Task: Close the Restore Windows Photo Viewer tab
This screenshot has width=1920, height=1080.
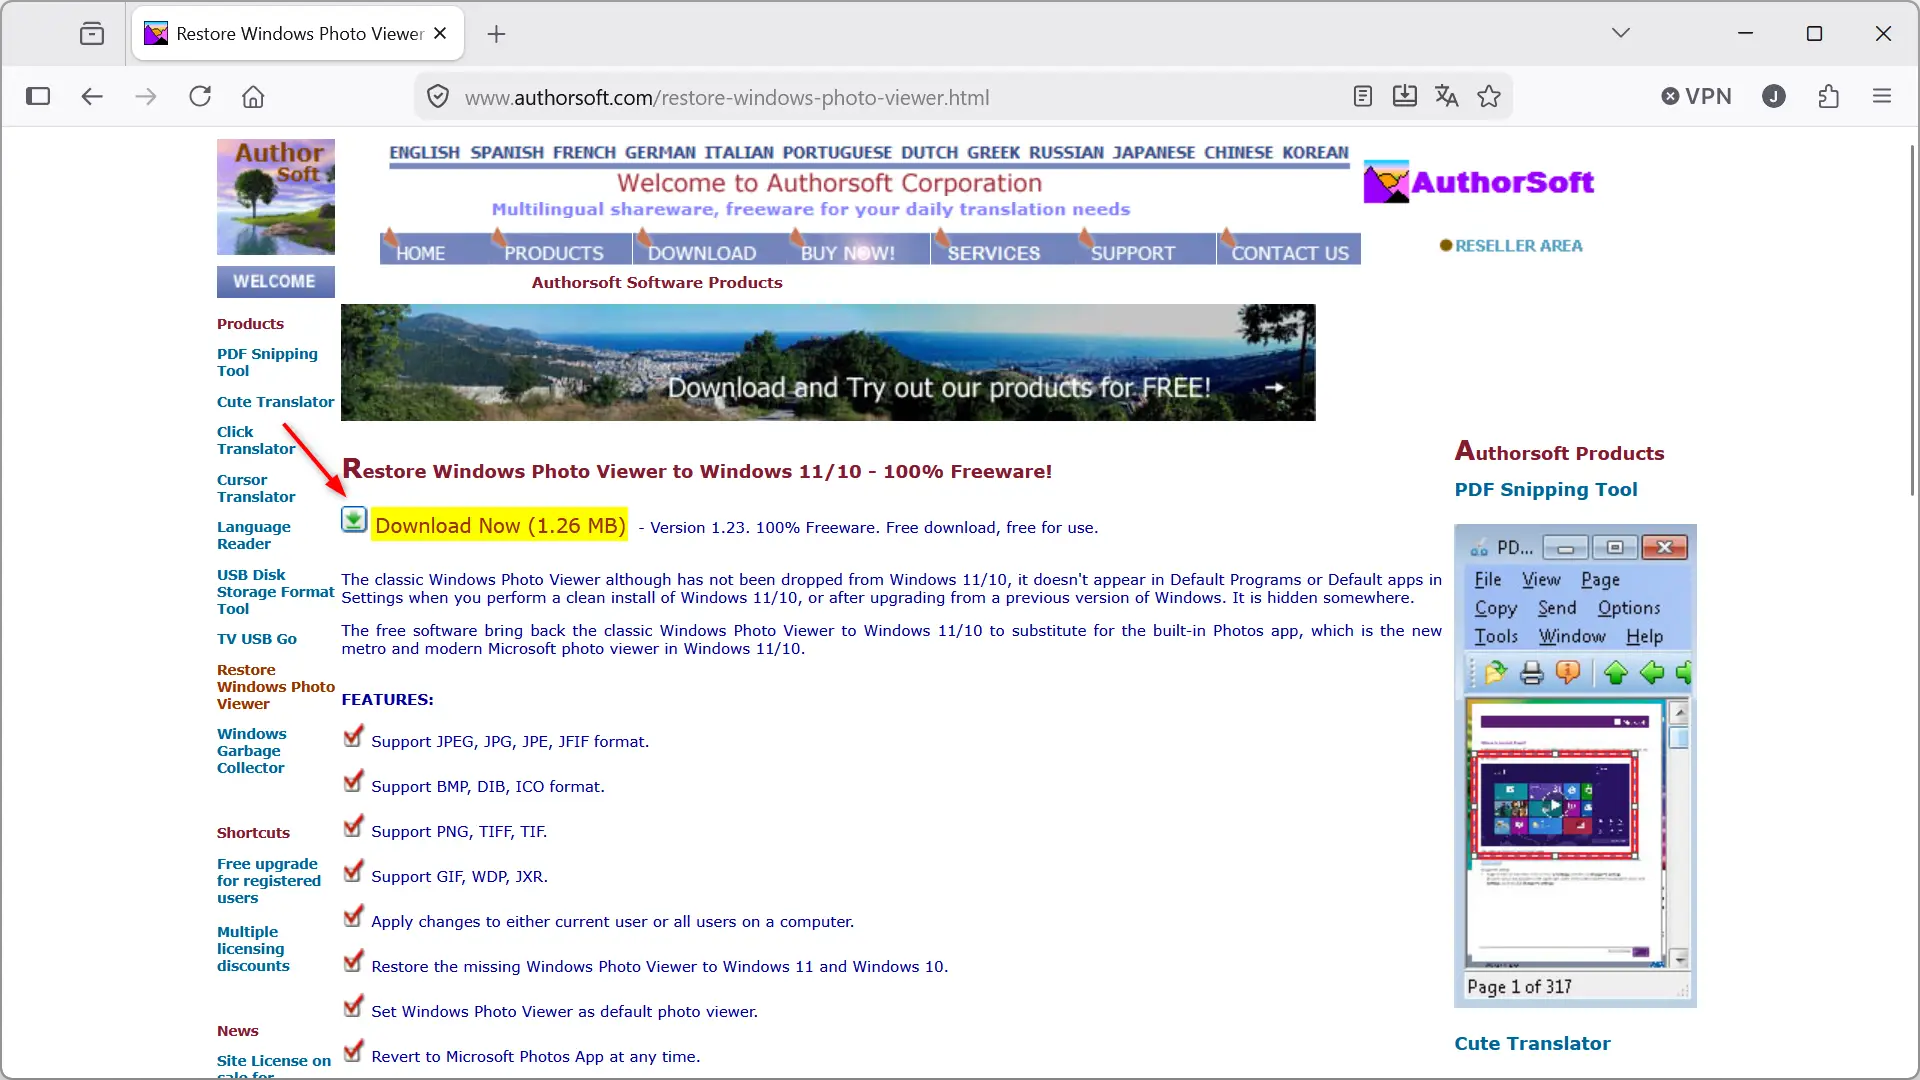Action: [440, 33]
